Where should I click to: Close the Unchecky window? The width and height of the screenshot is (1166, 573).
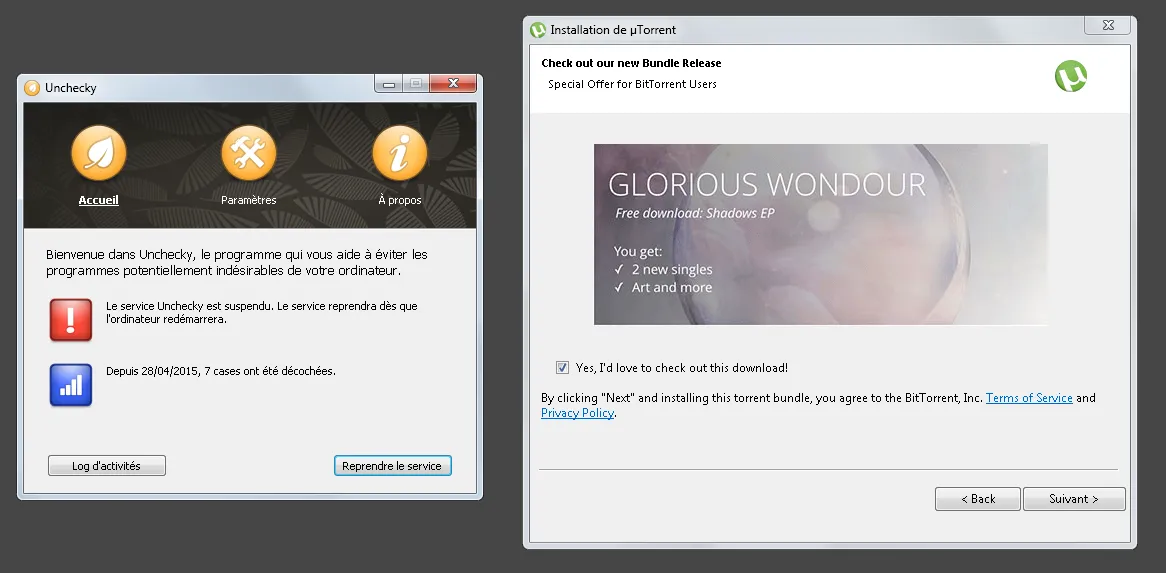point(453,84)
